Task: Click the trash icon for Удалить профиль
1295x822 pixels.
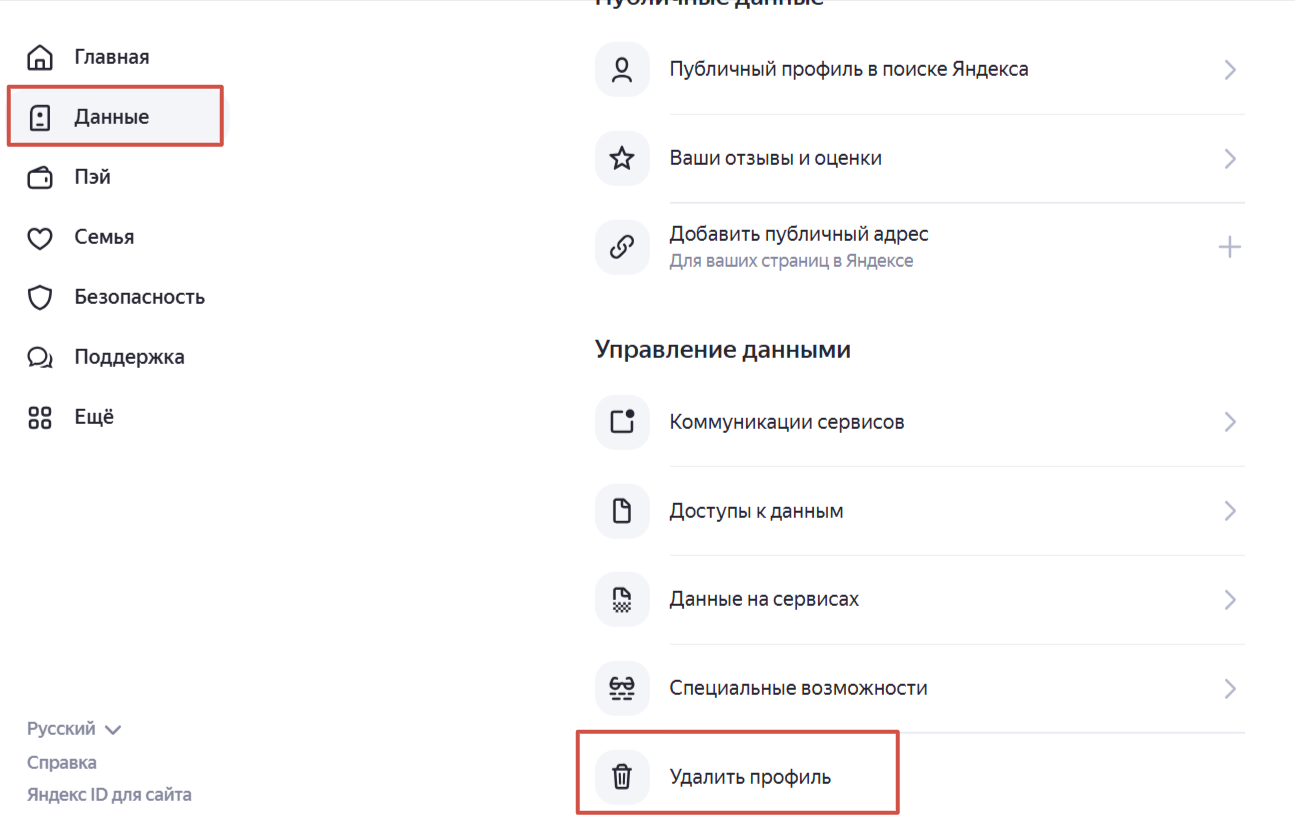Action: tap(622, 777)
